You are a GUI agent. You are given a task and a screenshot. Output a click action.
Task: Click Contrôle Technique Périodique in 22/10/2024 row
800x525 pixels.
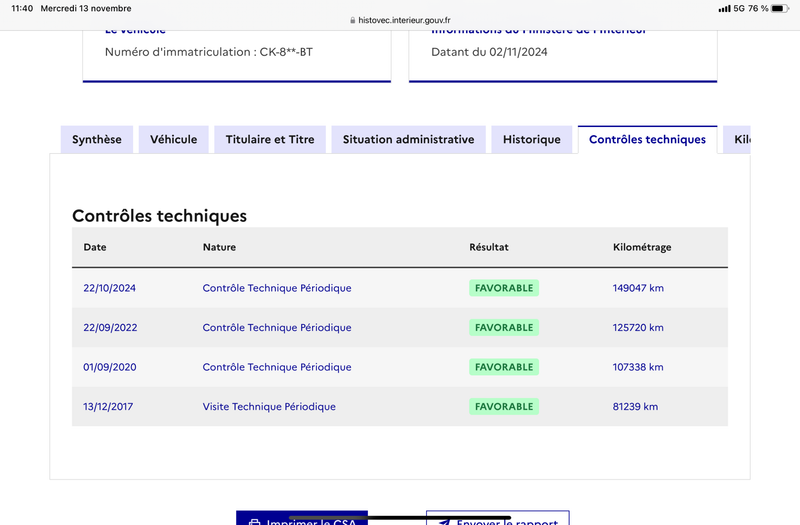pos(277,288)
